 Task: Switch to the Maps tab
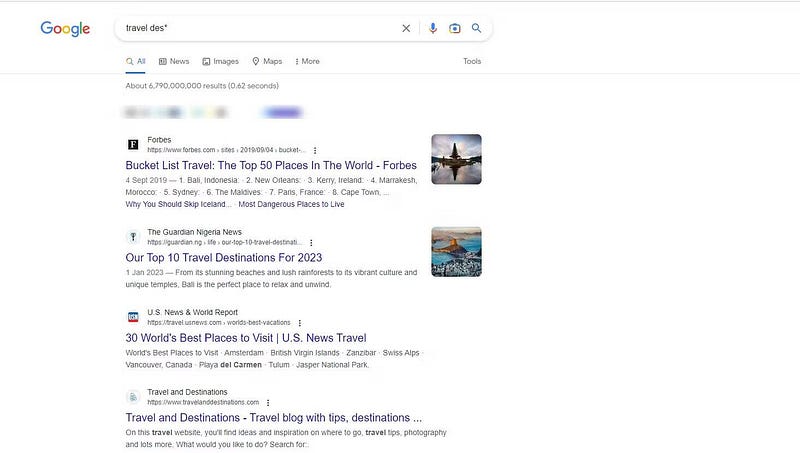[x=267, y=61]
